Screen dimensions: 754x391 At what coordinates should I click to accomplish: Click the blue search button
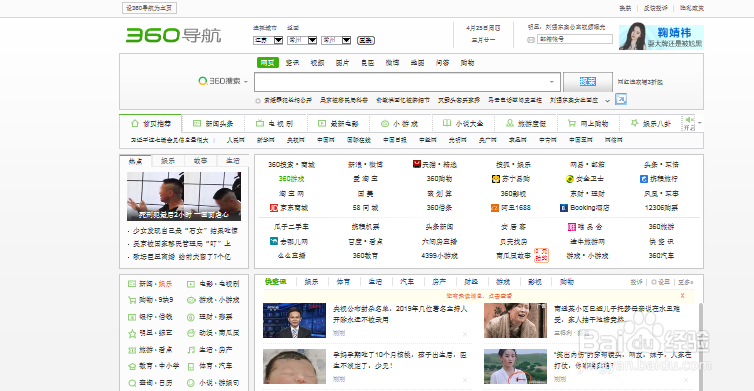[x=588, y=82]
